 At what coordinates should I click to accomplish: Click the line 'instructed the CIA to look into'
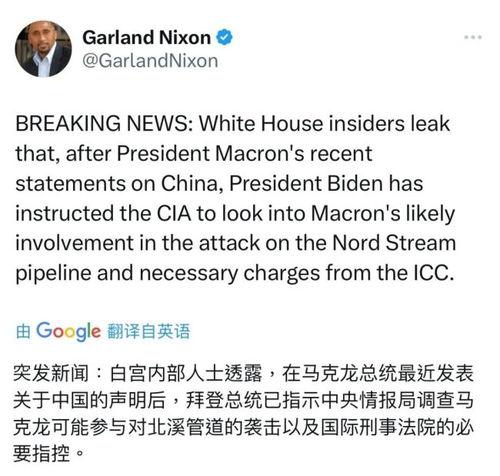235,214
